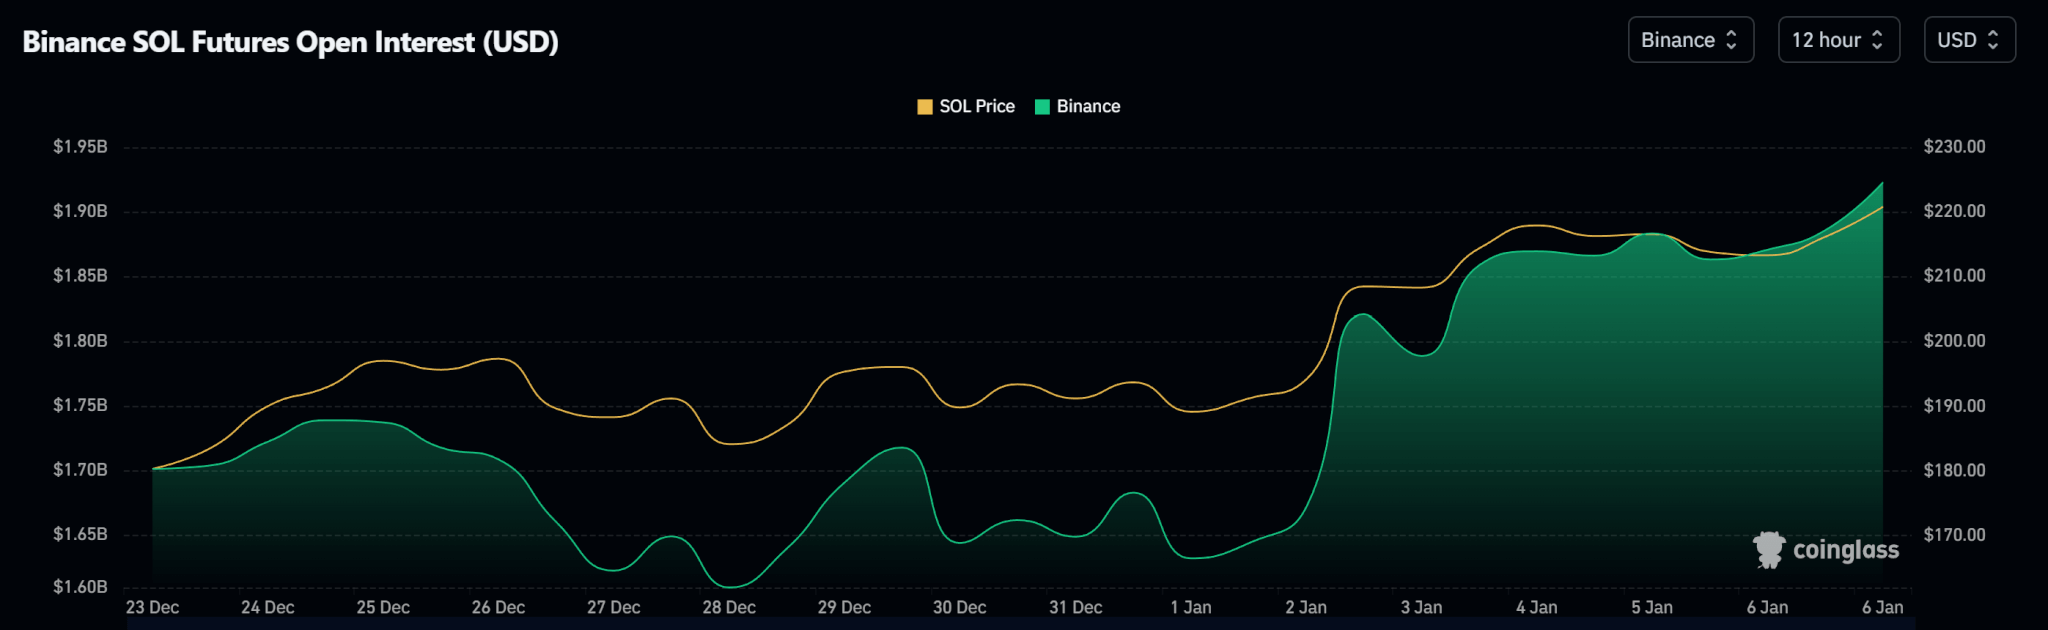Image resolution: width=2048 pixels, height=630 pixels.
Task: Select the 28 Dec date label
Action: click(729, 607)
